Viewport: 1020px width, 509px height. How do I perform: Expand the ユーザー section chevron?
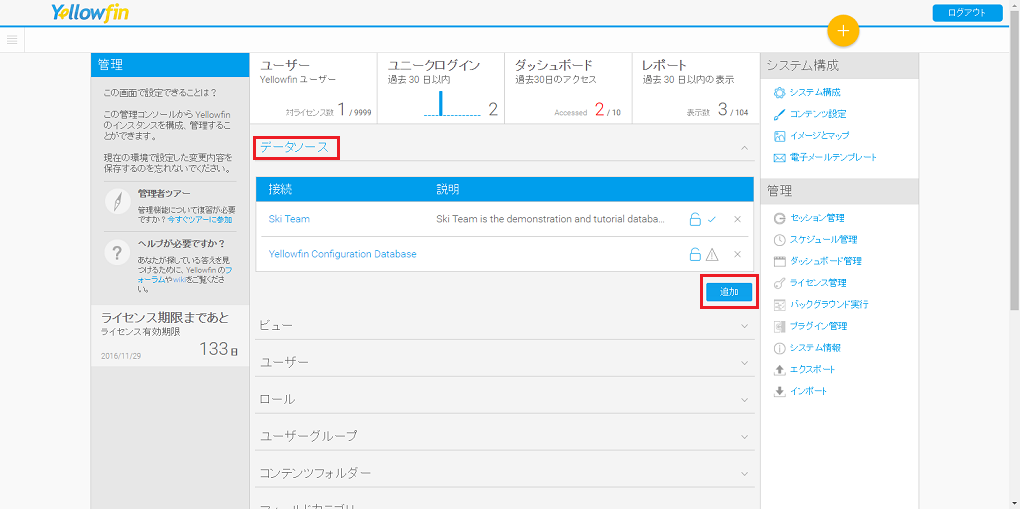744,363
